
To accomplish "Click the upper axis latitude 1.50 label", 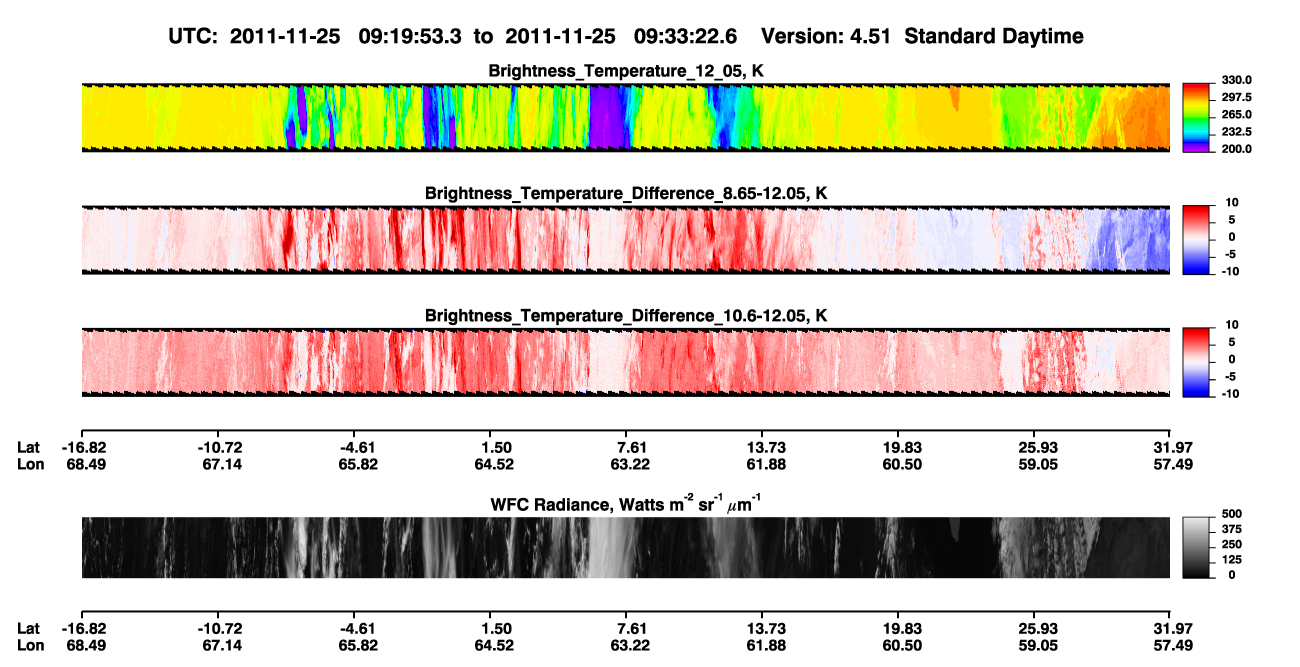I will coord(496,447).
